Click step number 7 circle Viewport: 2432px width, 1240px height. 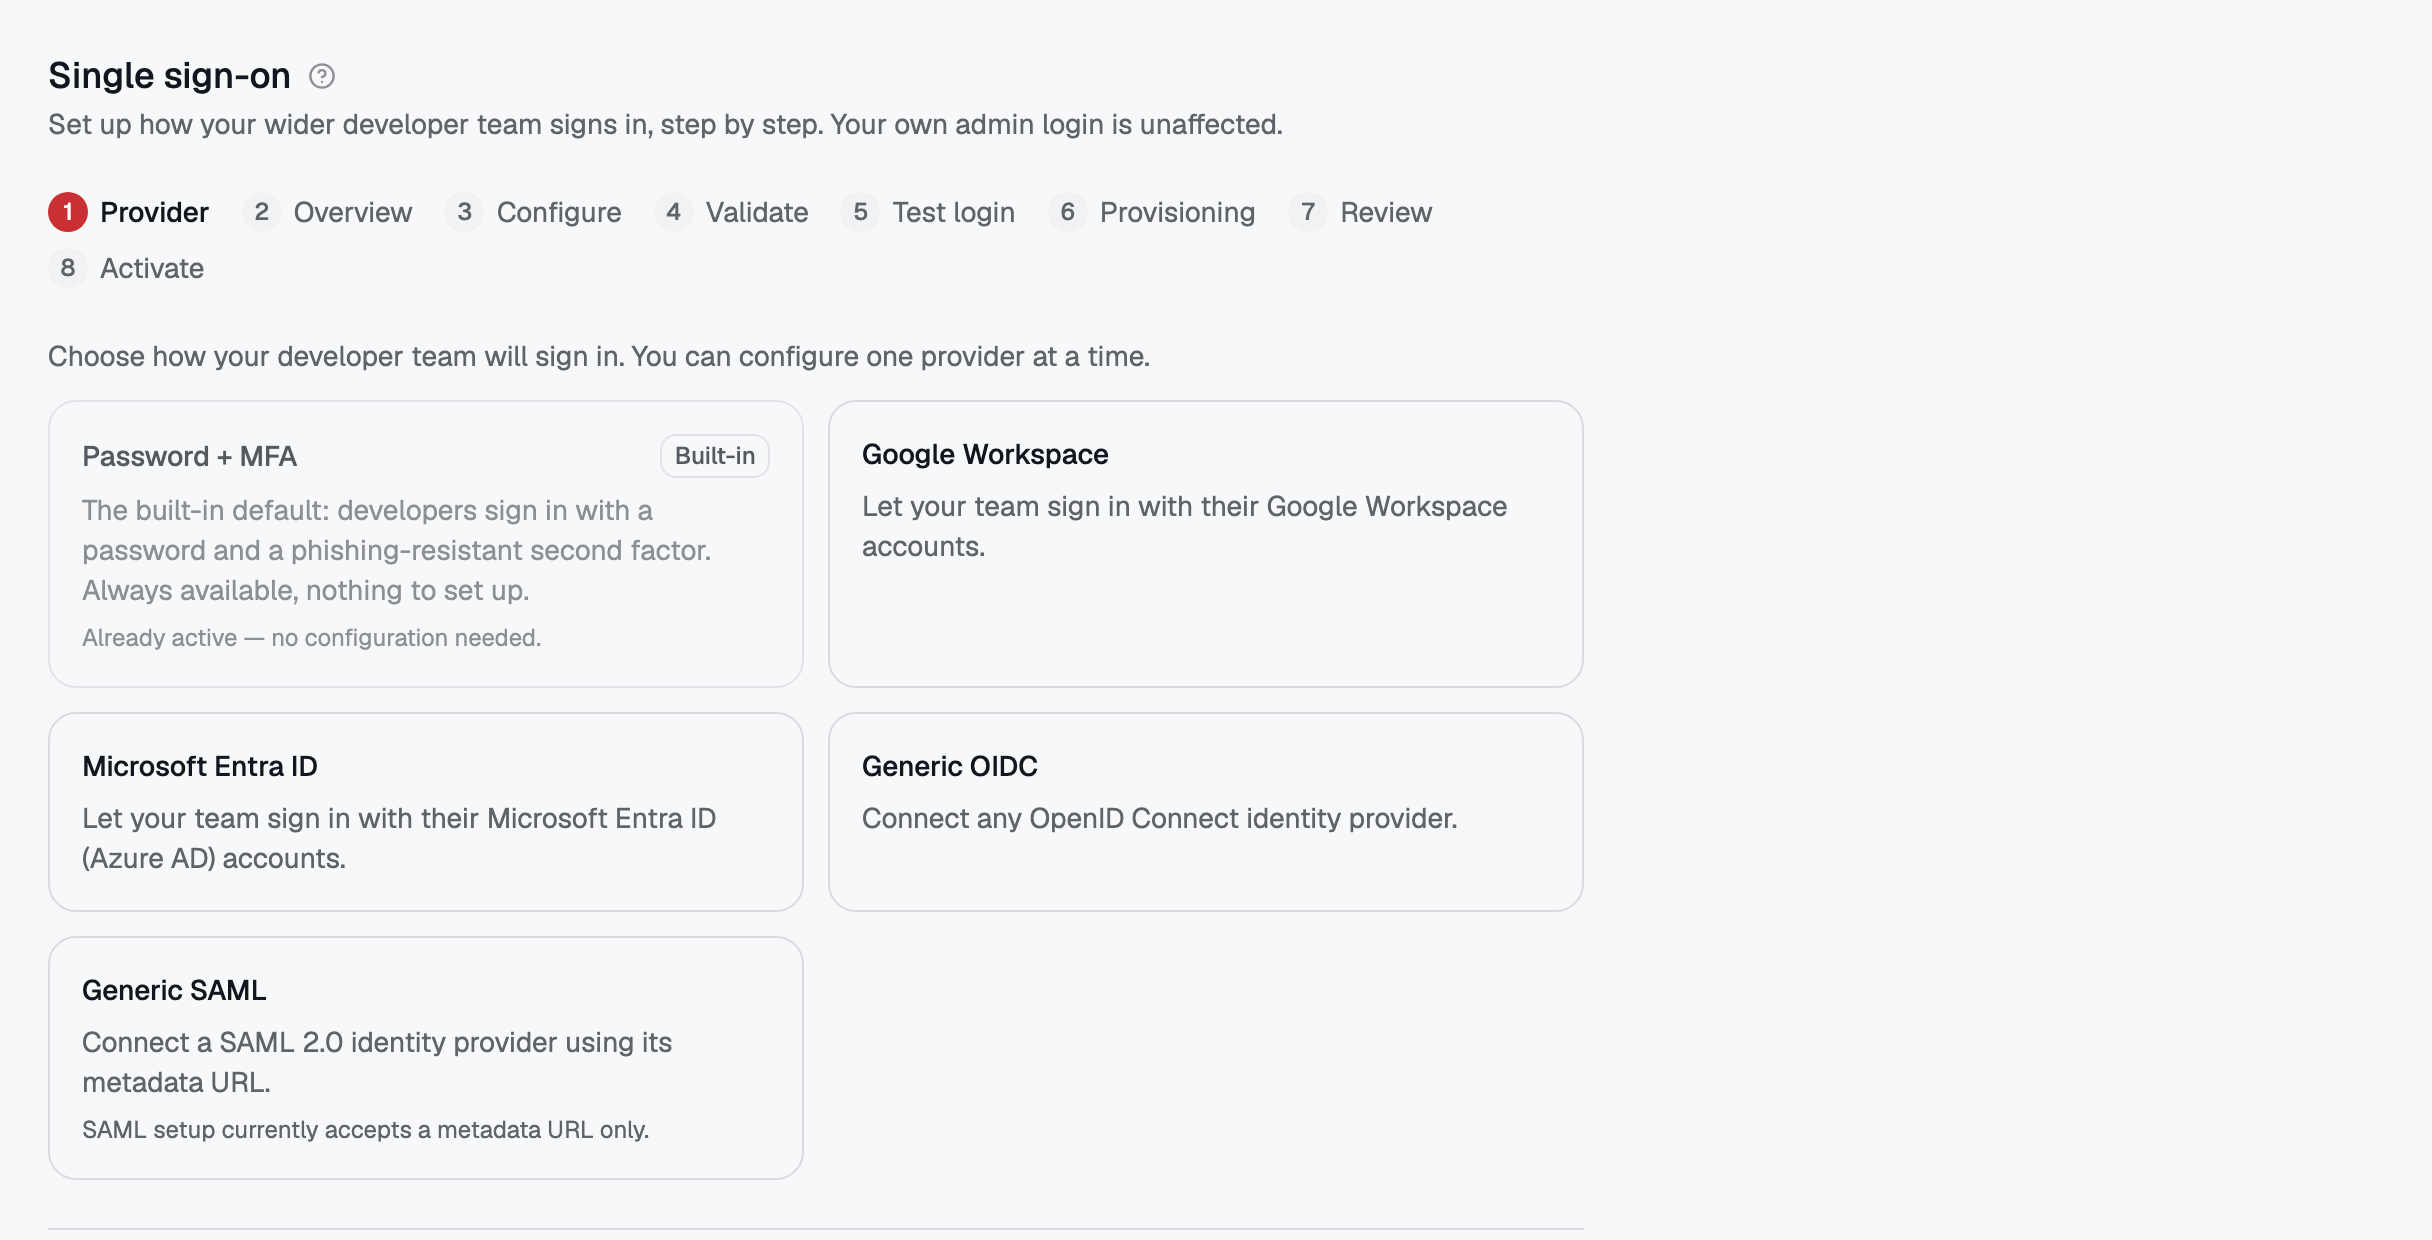[1308, 212]
